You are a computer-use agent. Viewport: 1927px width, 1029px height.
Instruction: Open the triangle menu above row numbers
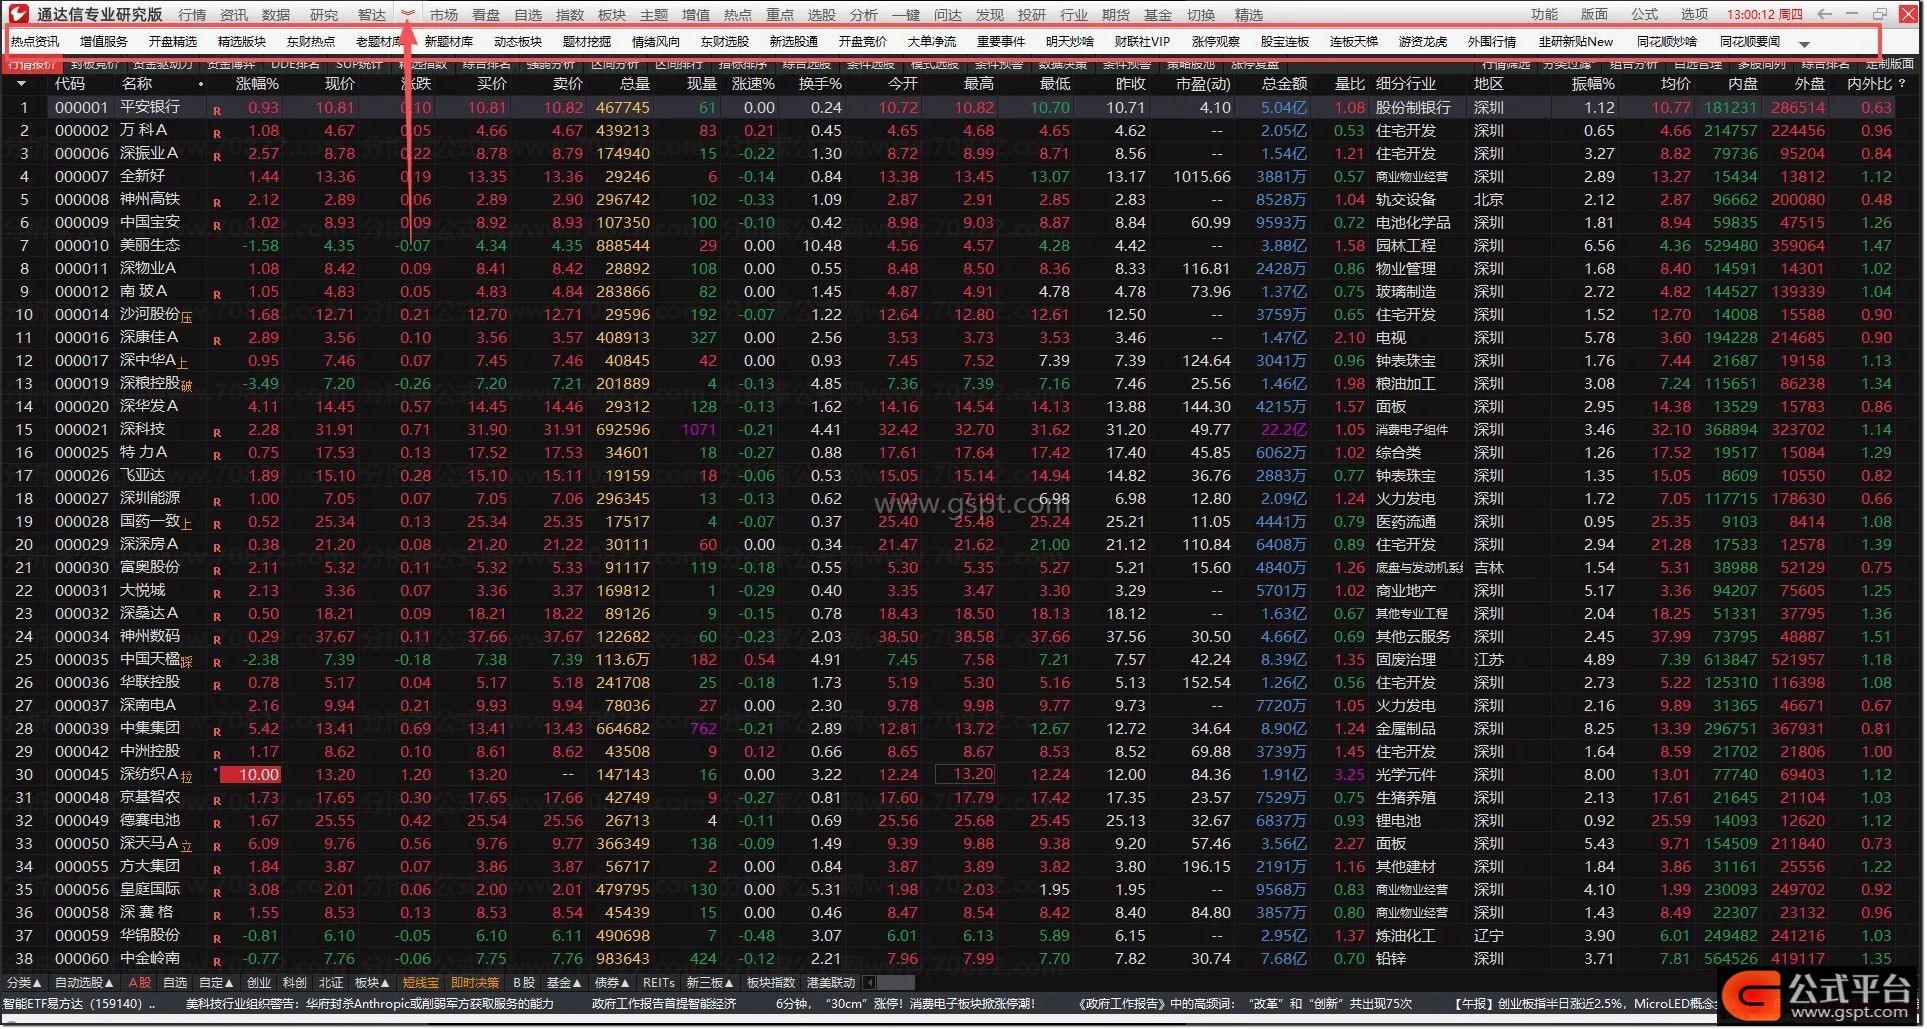click(x=21, y=84)
